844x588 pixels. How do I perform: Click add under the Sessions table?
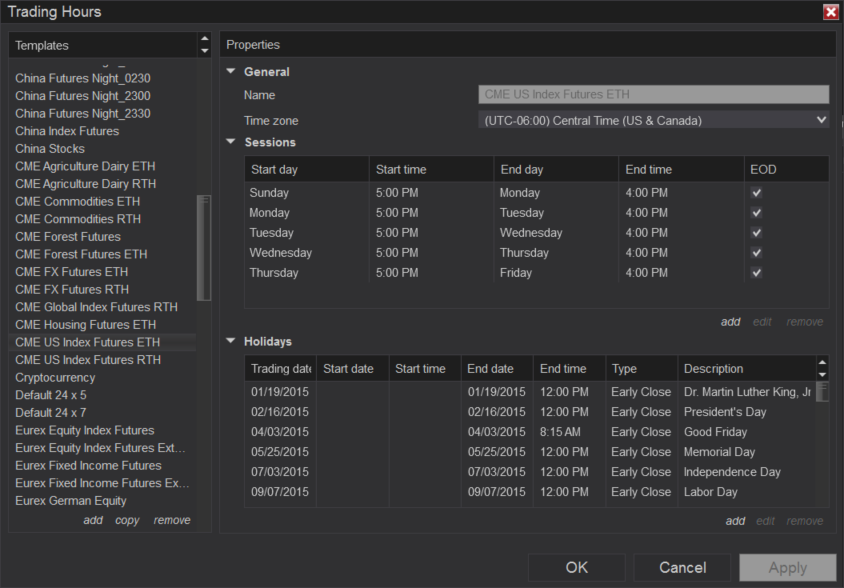click(731, 321)
